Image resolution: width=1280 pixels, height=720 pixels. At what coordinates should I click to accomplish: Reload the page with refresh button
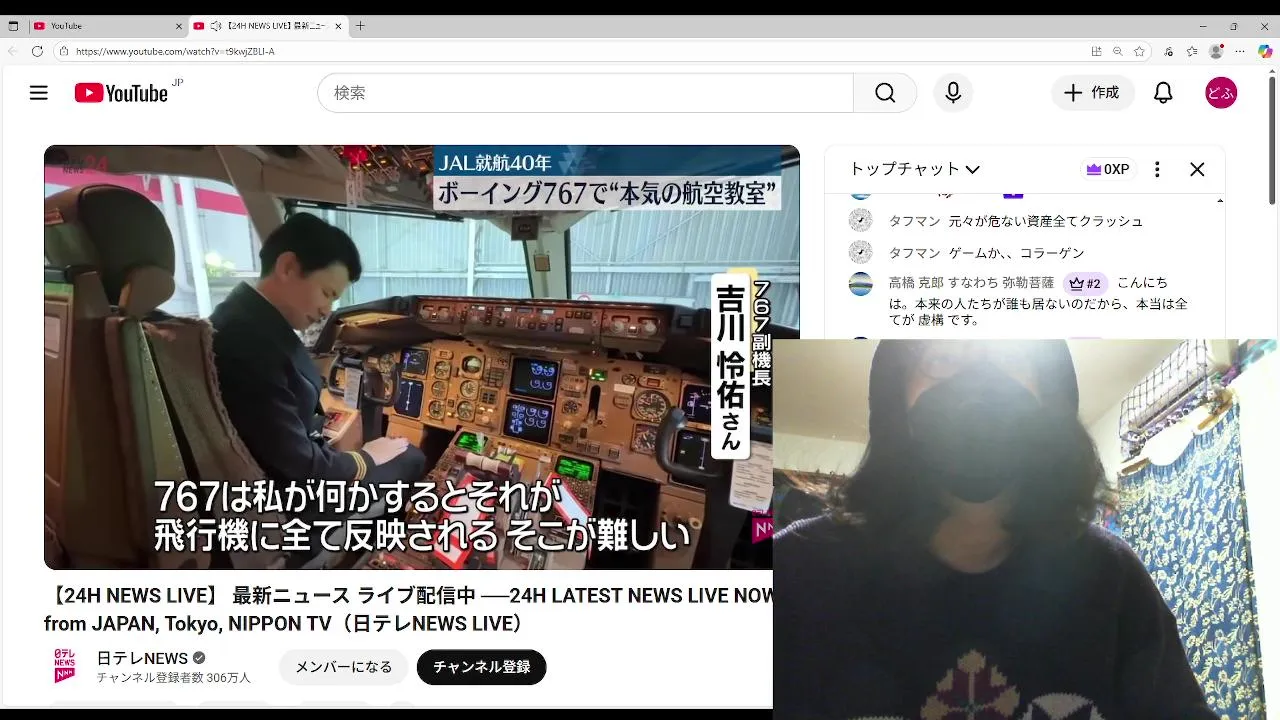click(37, 51)
